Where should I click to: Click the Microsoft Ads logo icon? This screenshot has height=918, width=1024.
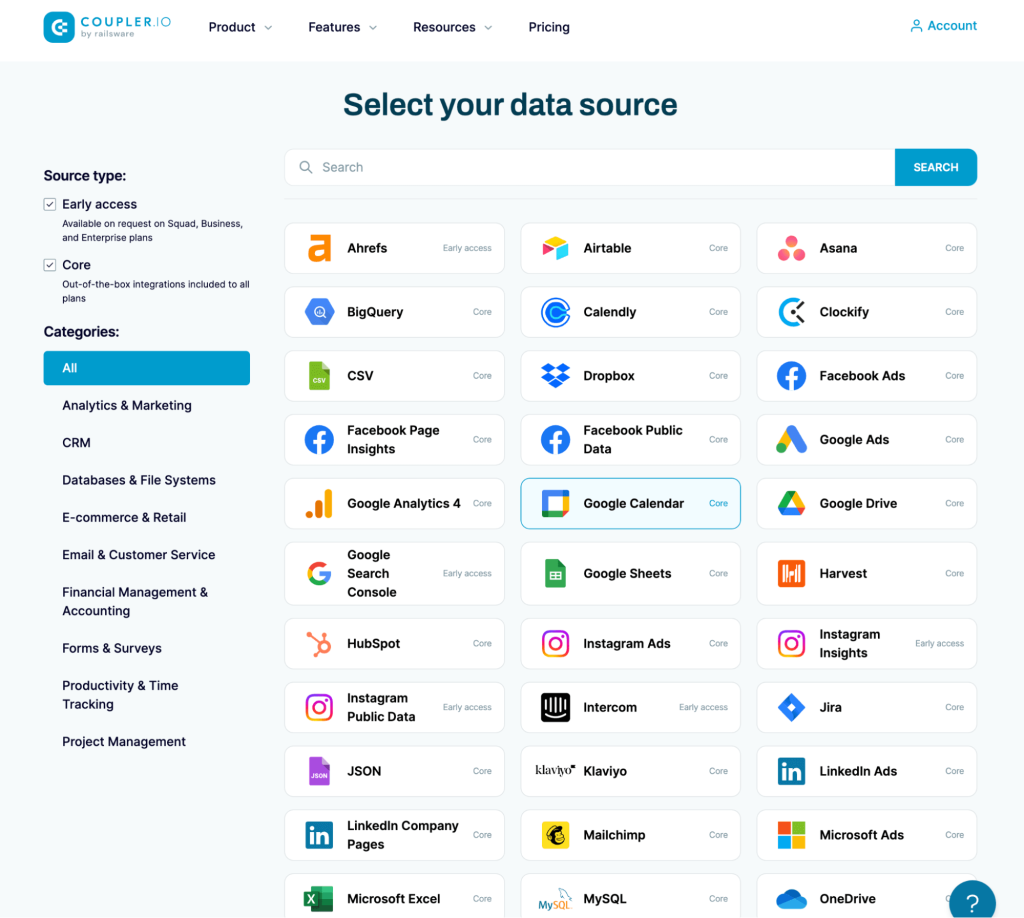point(792,835)
